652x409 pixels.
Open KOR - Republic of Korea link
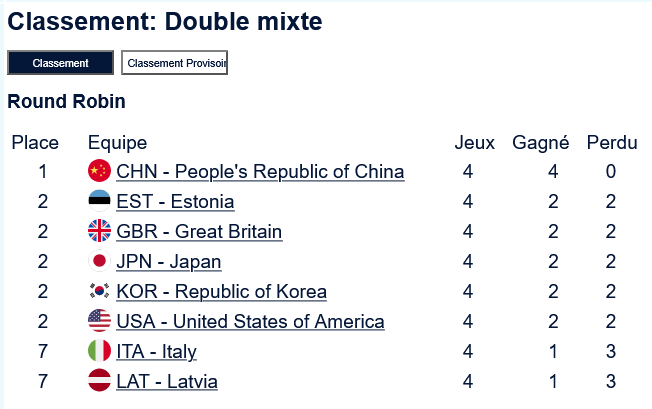[221, 291]
